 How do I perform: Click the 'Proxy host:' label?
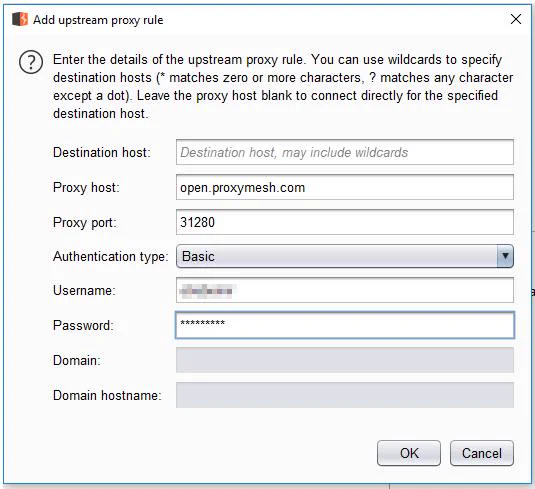86,188
